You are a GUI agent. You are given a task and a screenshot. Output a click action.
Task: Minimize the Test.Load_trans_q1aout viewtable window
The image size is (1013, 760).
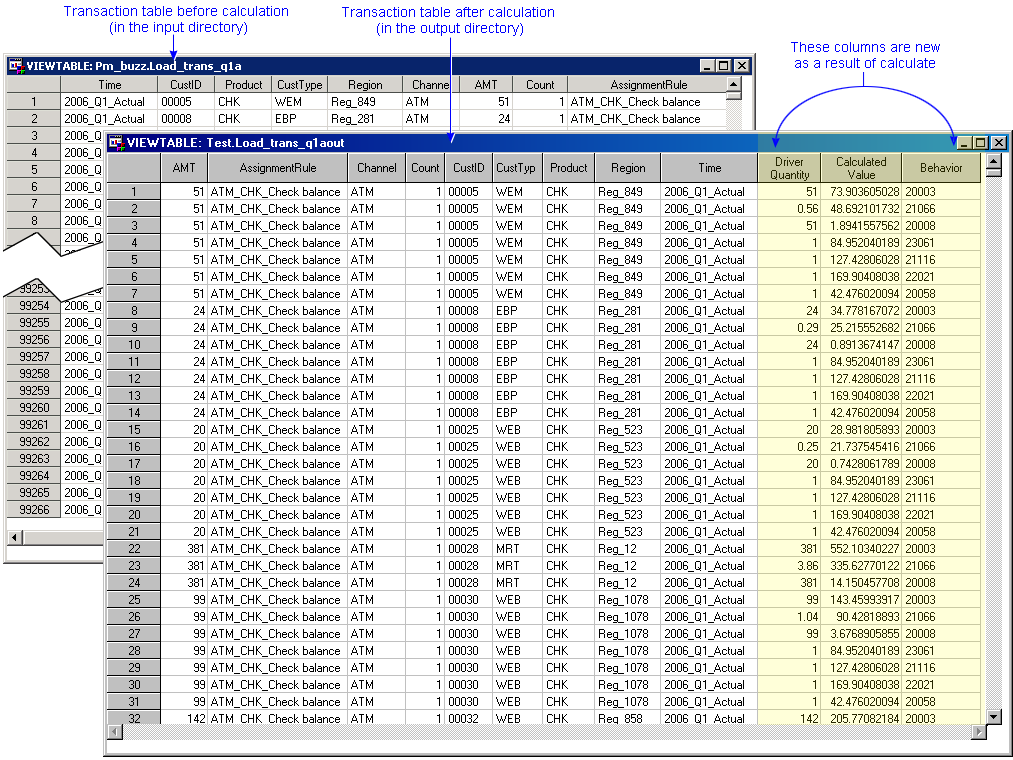coord(963,143)
